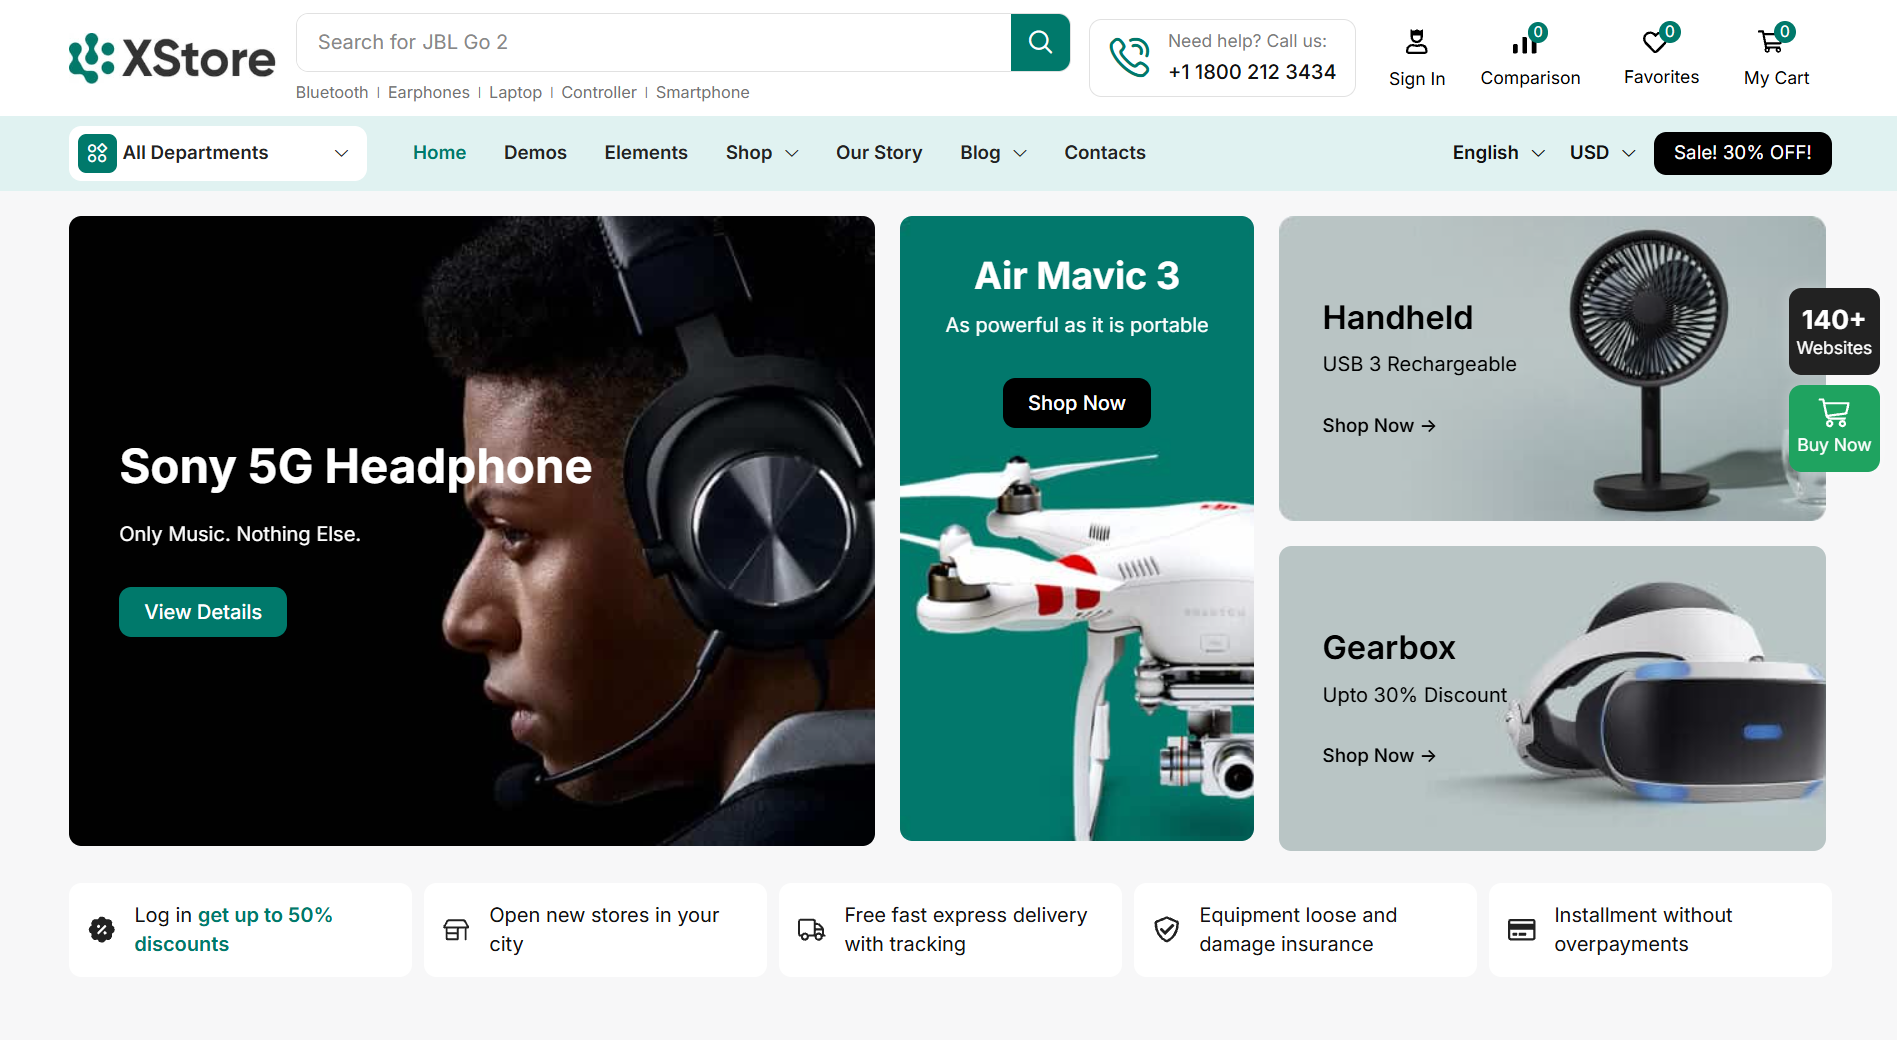Image resolution: width=1897 pixels, height=1056 pixels.
Task: Click the XStore logo
Action: click(x=172, y=58)
